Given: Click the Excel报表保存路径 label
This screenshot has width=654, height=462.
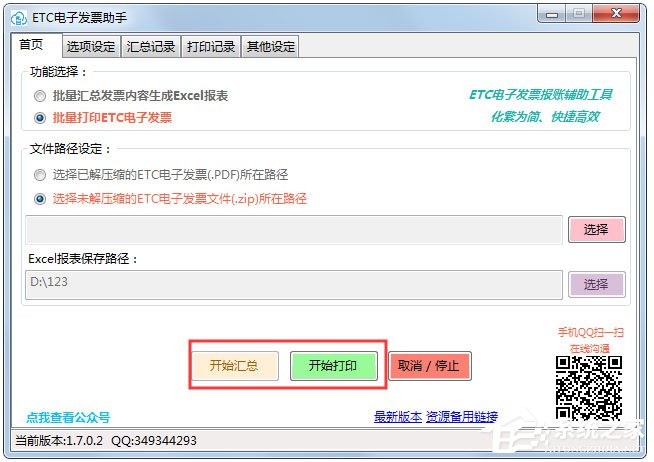Looking at the screenshot, I should click(x=83, y=259).
